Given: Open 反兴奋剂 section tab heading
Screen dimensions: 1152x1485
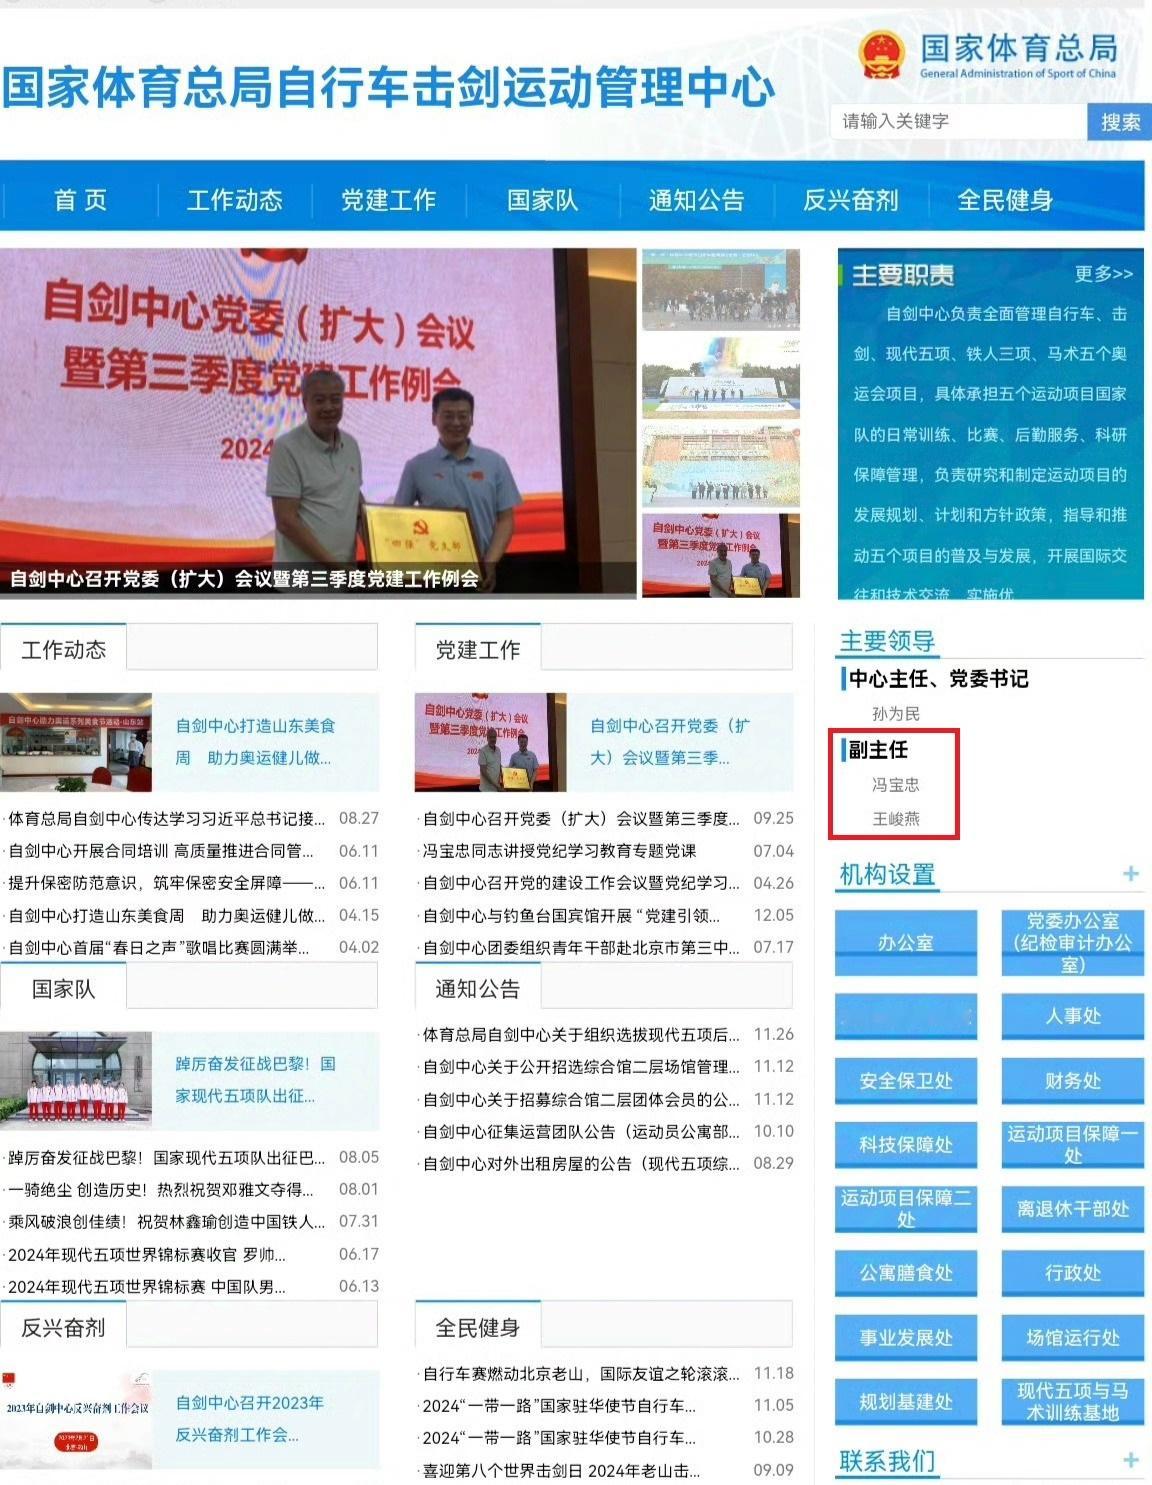Looking at the screenshot, I should [x=64, y=1328].
